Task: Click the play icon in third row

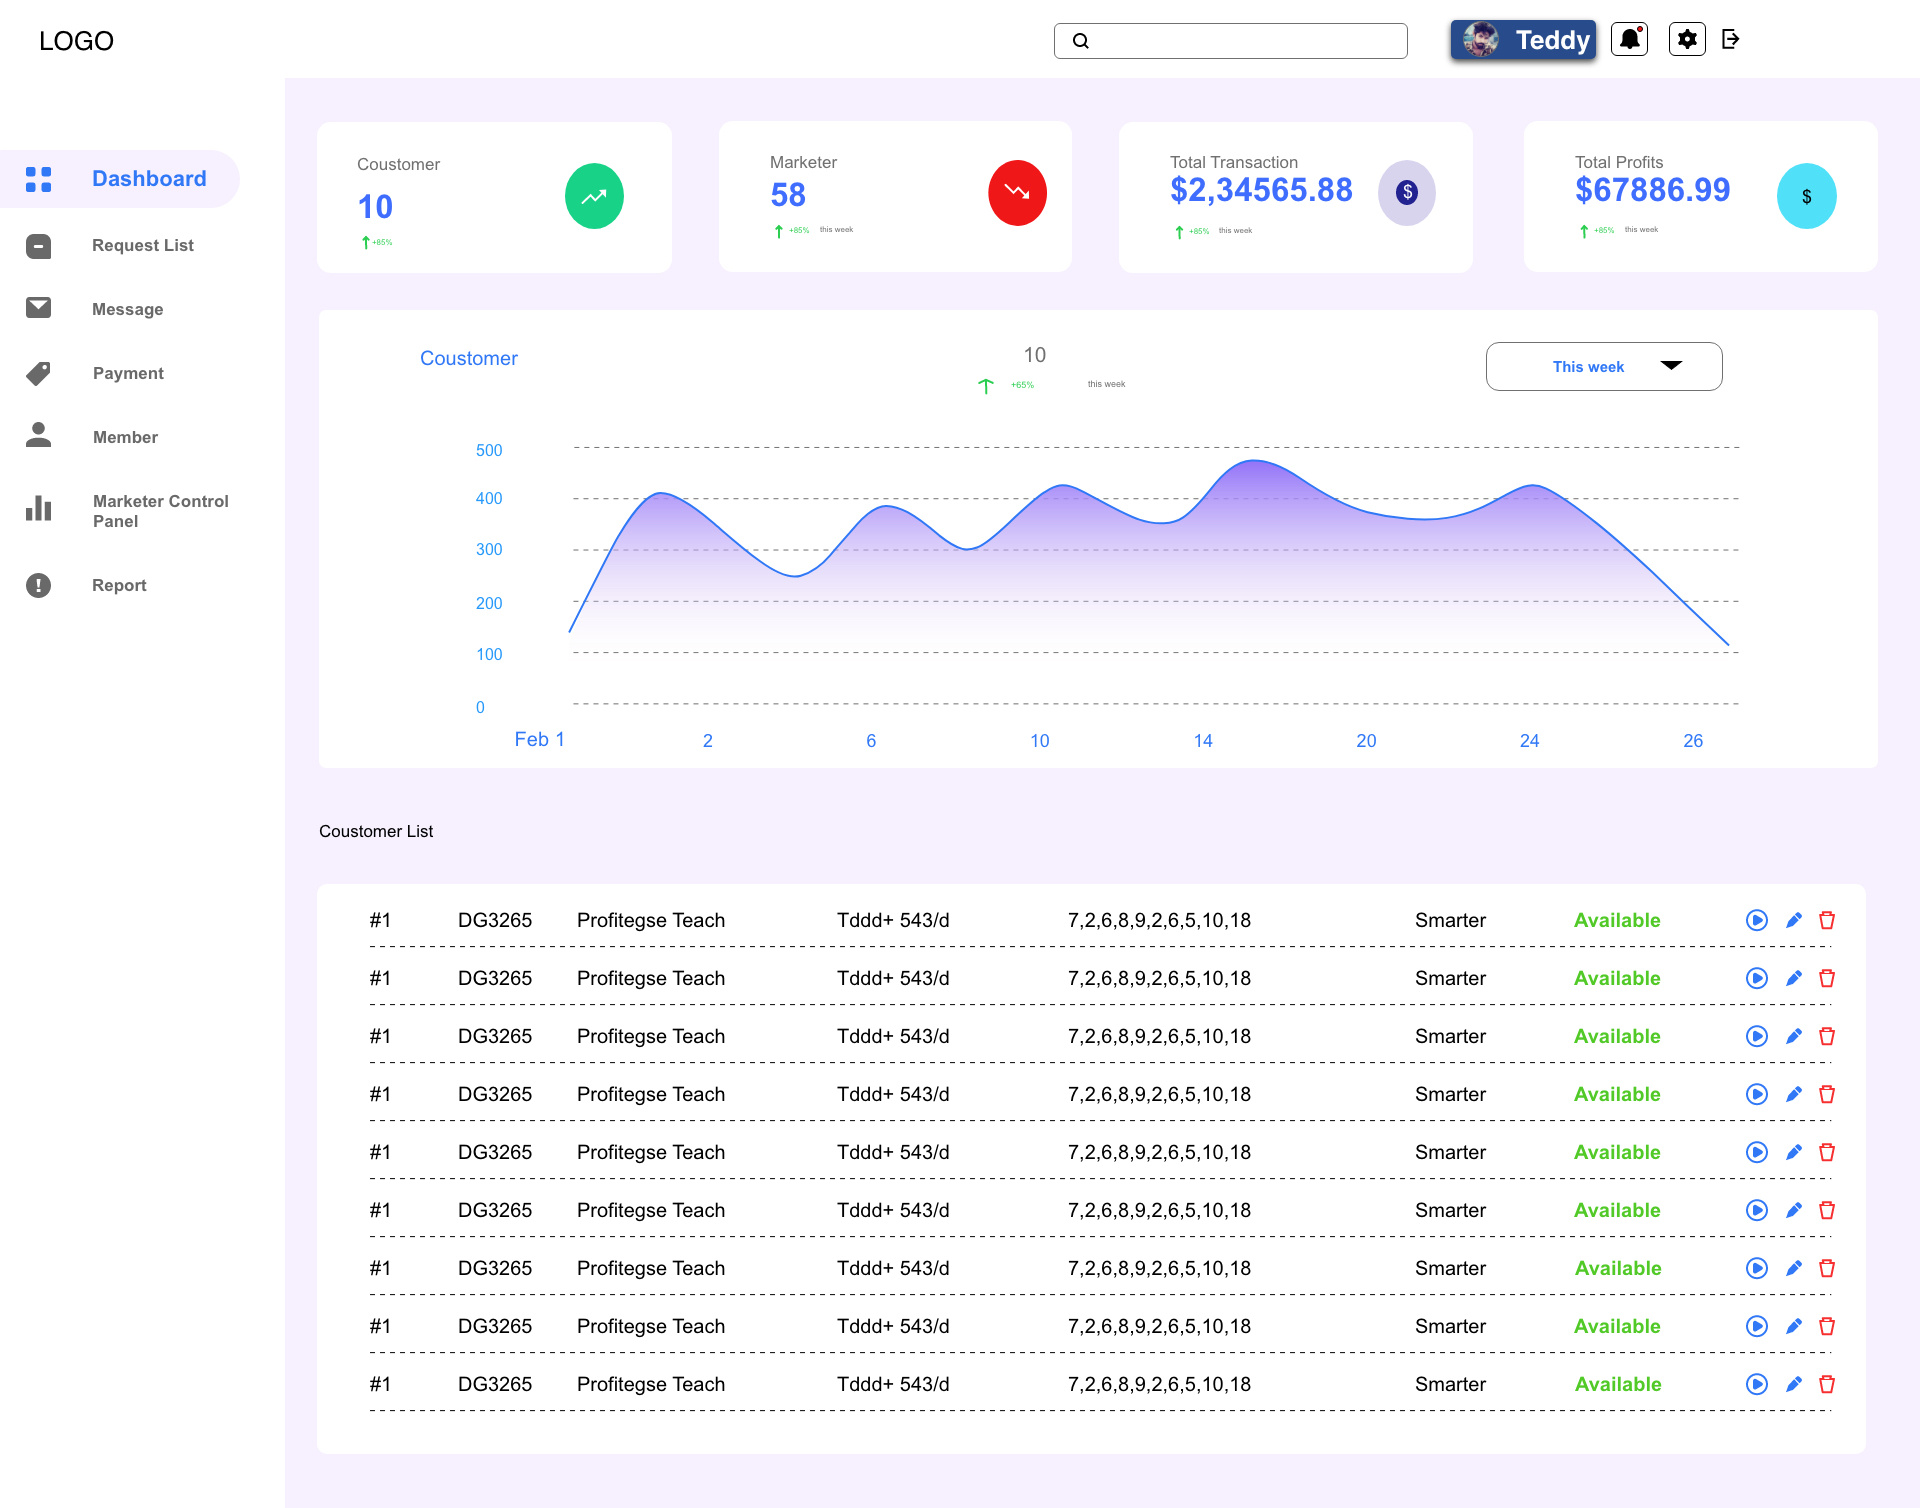Action: coord(1757,1036)
